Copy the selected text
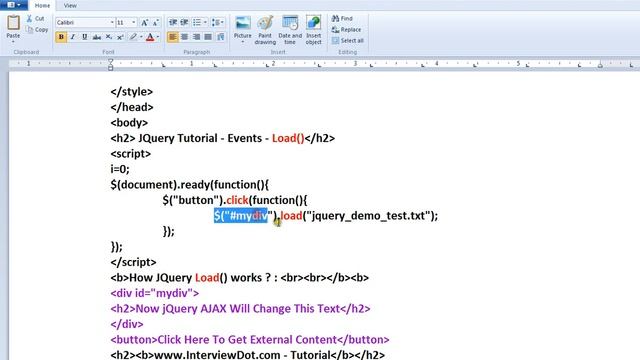This screenshot has width=640, height=360. tap(37, 30)
